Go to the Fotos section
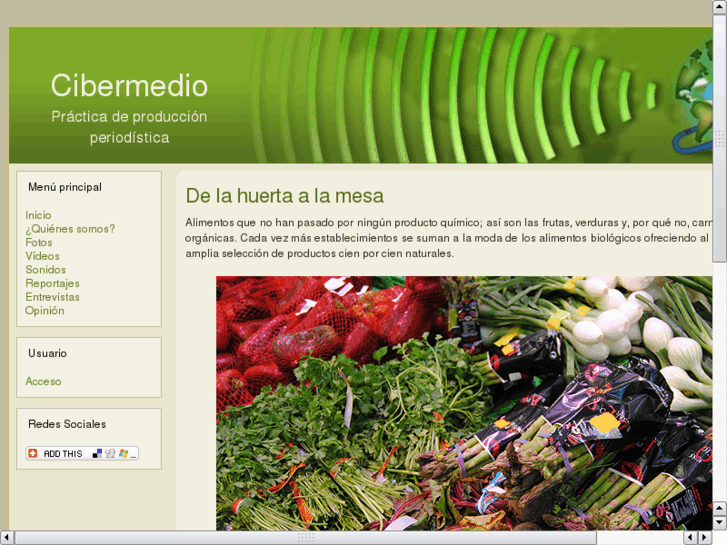 38,243
